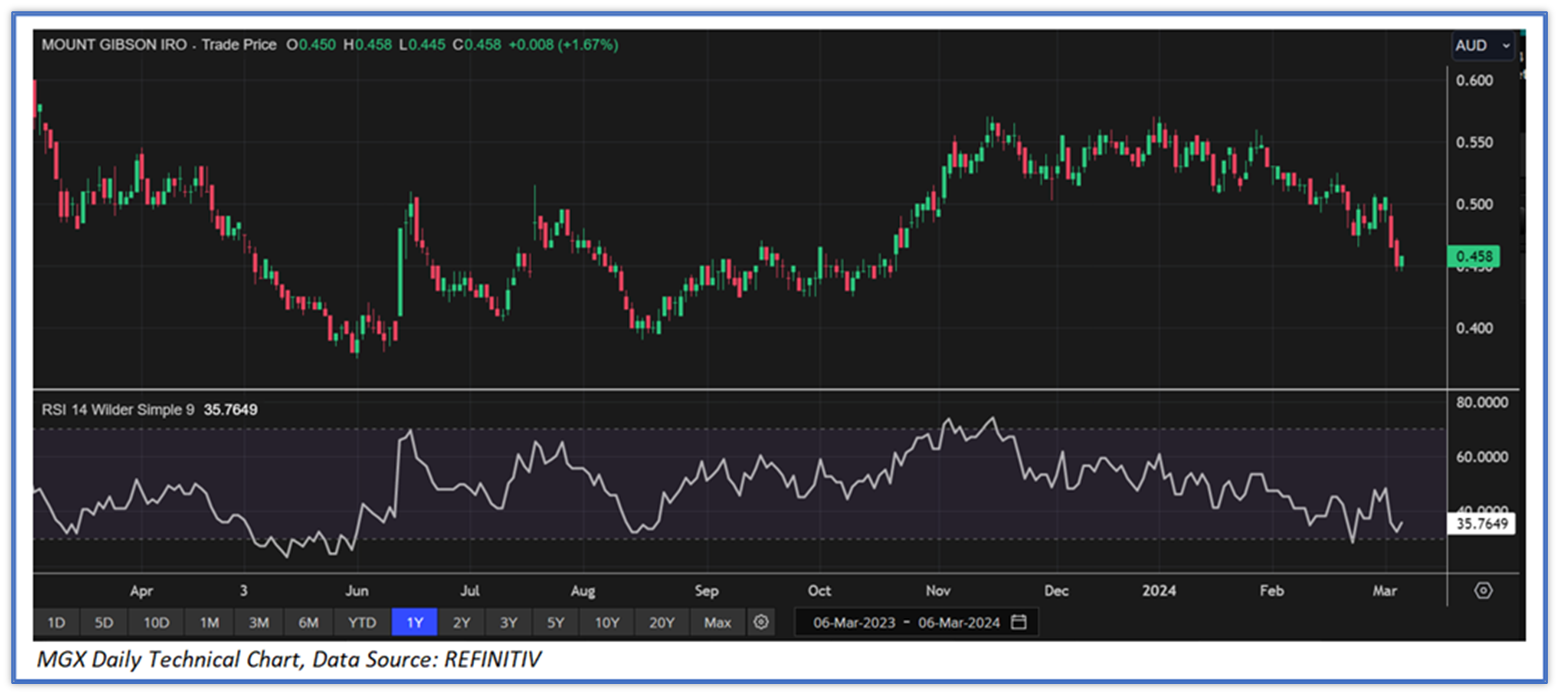Change range to 2Y
Screen dimensions: 1559x695
pos(461,623)
